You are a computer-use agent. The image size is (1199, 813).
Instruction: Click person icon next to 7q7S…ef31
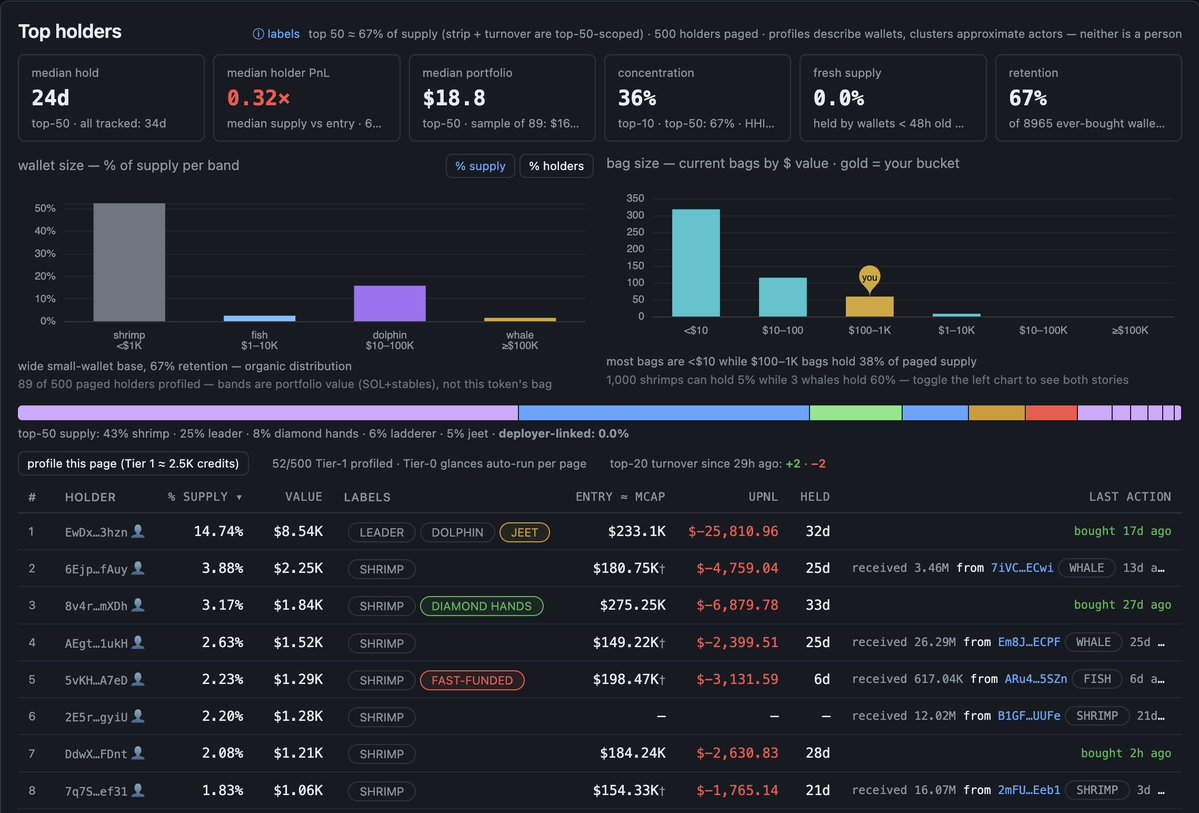(138, 790)
